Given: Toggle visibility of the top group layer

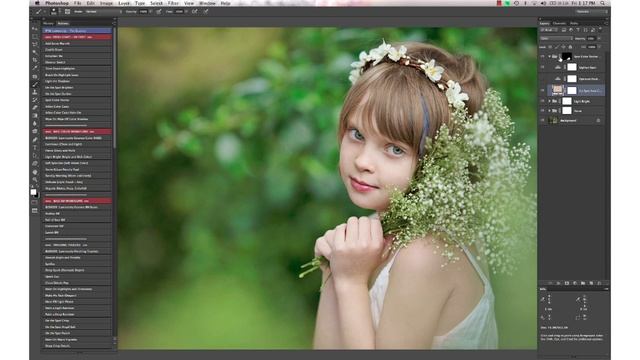Looking at the screenshot, I should click(x=542, y=56).
